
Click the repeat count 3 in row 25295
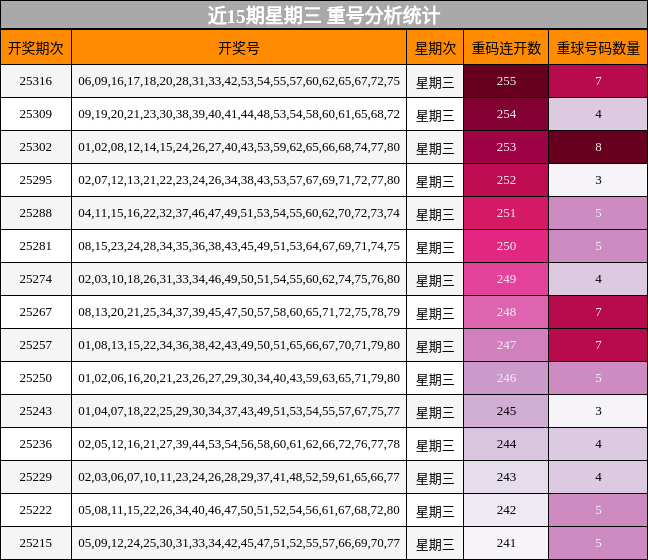(598, 180)
